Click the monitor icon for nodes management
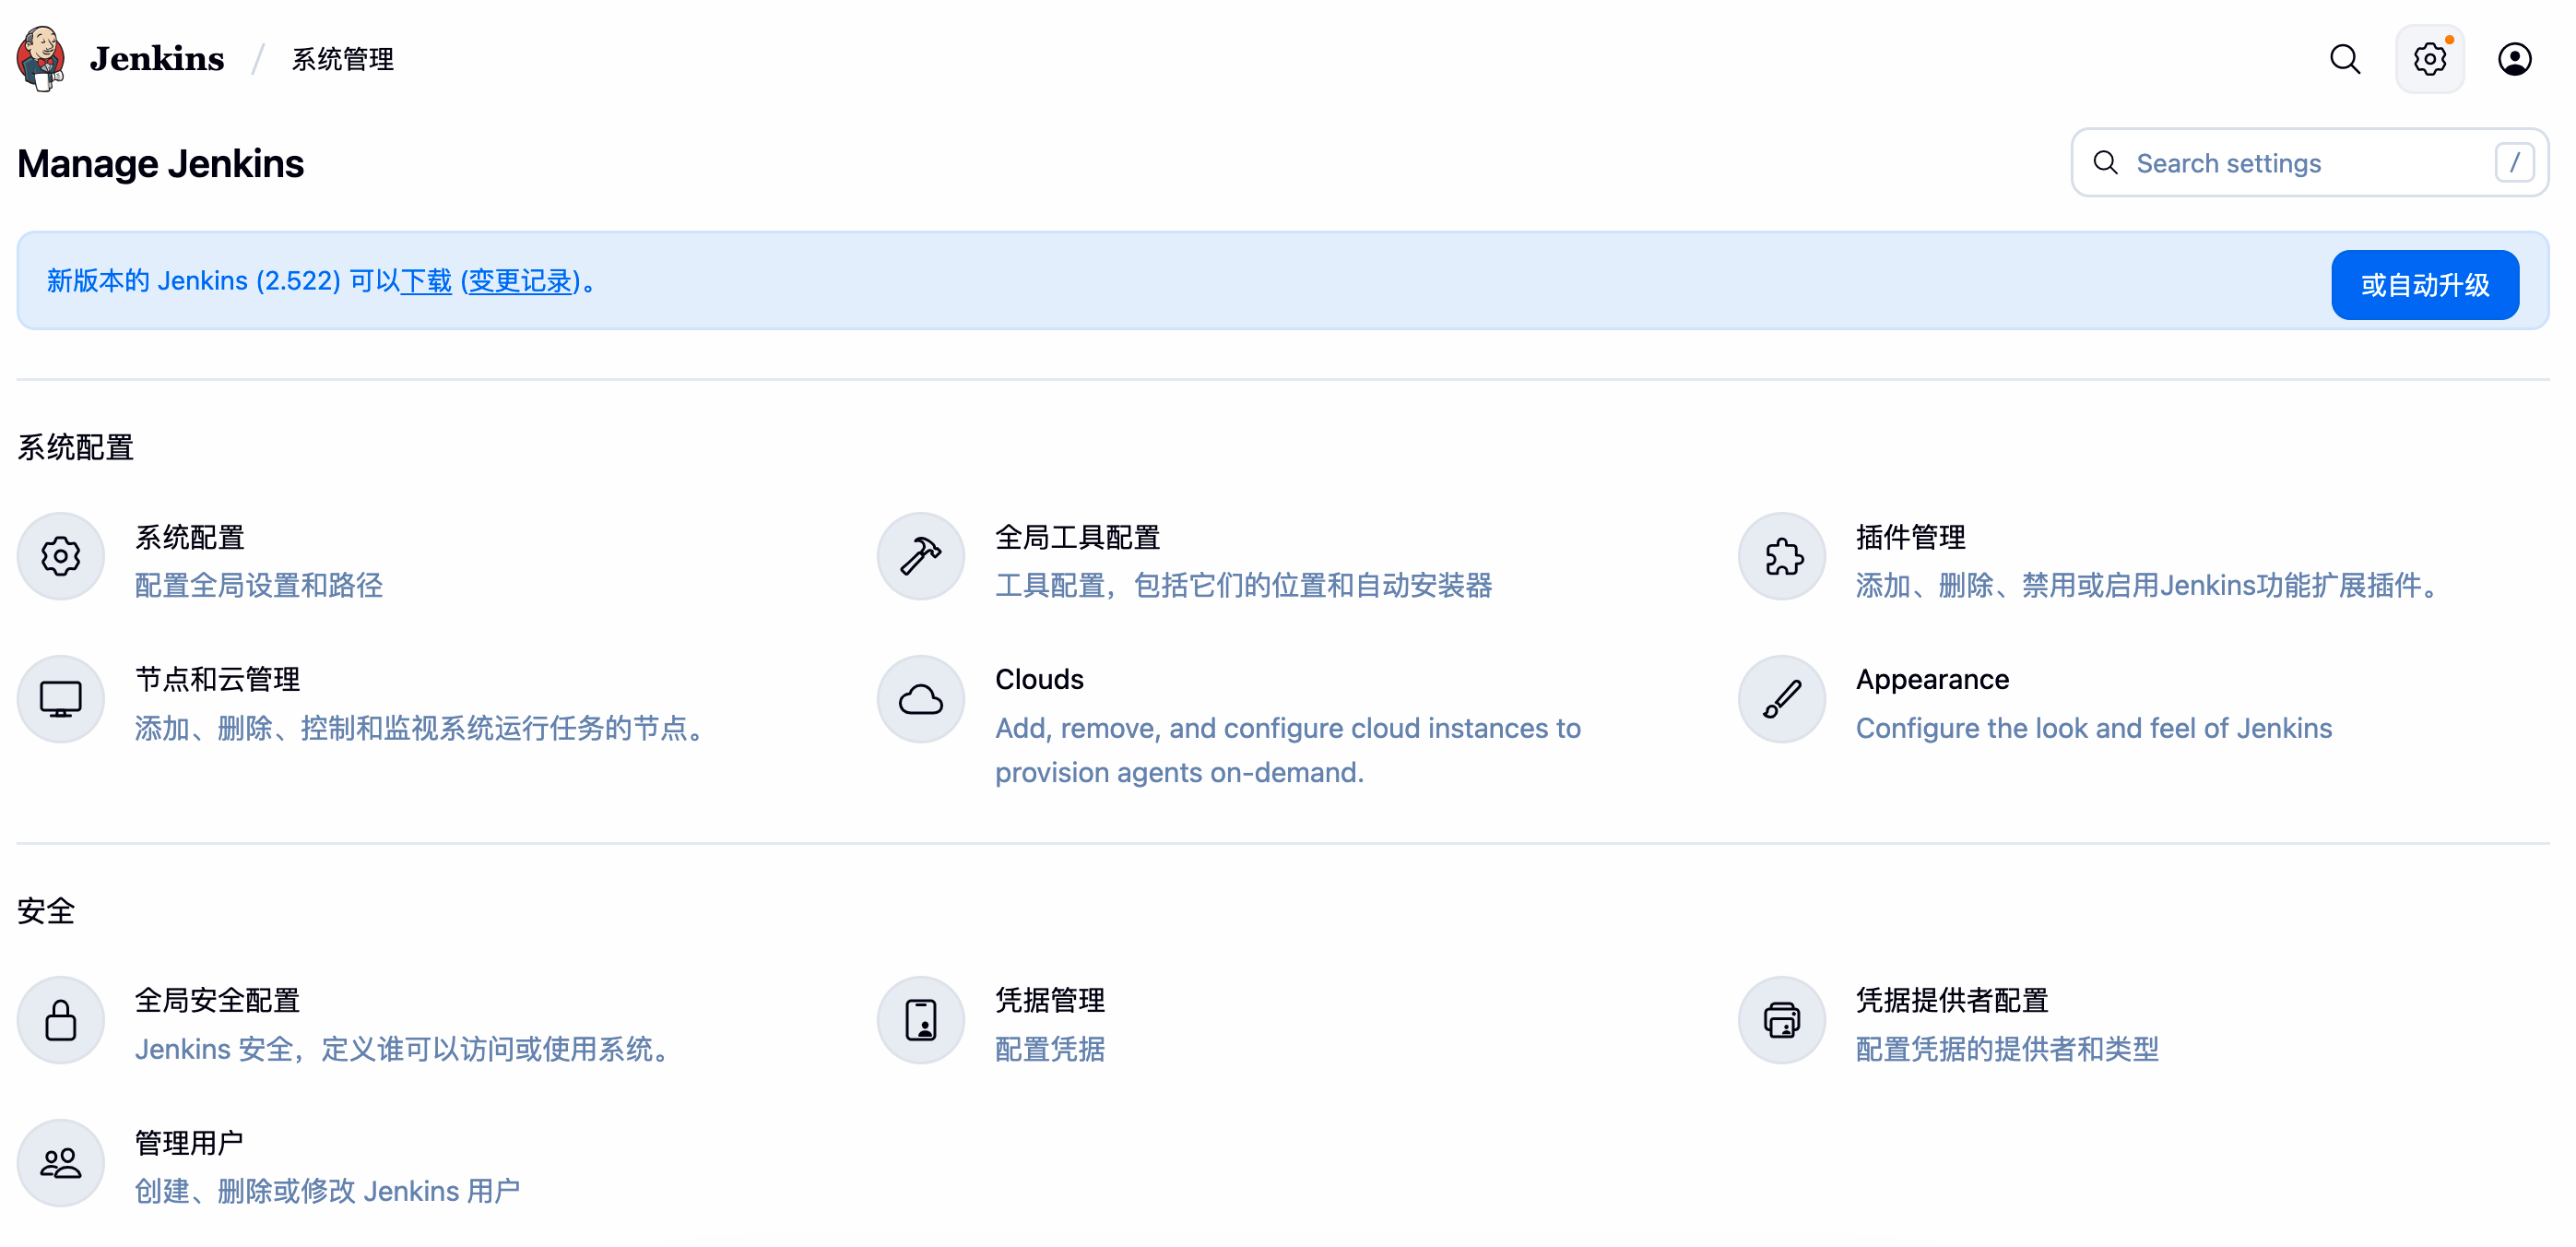This screenshot has height=1247, width=2576. (x=60, y=699)
